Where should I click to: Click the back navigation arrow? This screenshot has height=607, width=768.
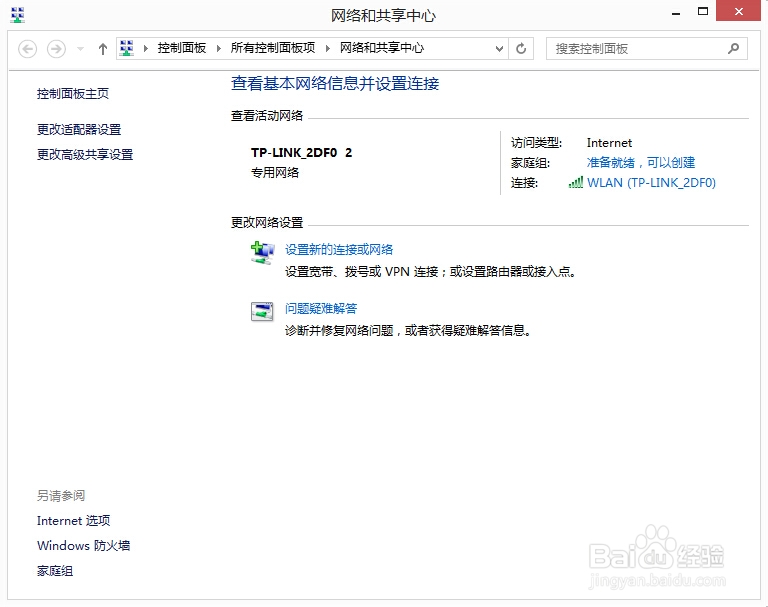(27, 49)
